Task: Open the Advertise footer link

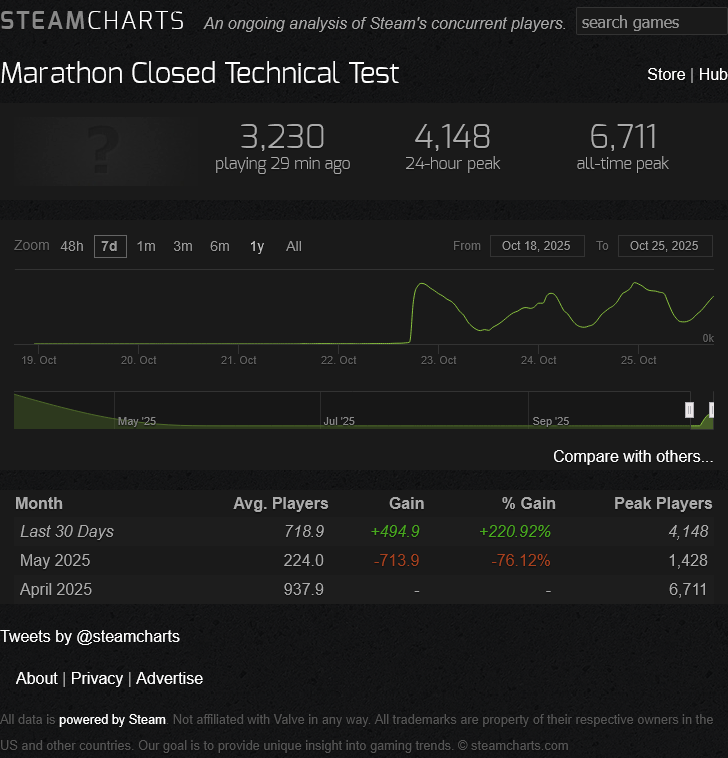Action: [x=169, y=679]
